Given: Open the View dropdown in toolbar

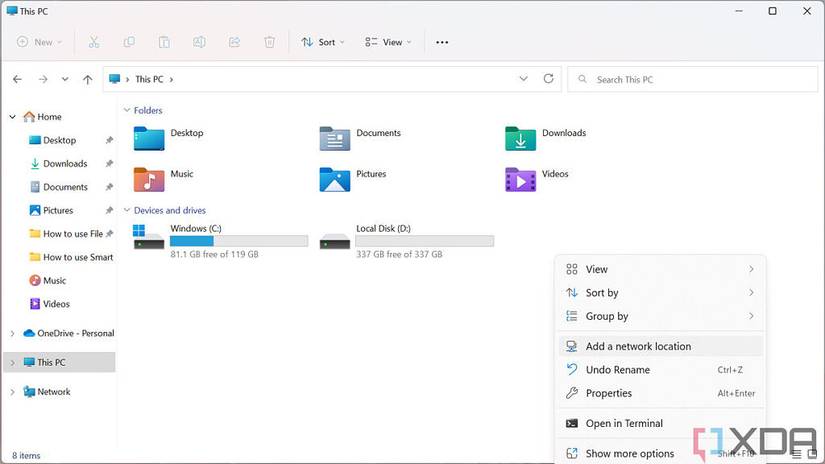Looking at the screenshot, I should click(x=388, y=42).
